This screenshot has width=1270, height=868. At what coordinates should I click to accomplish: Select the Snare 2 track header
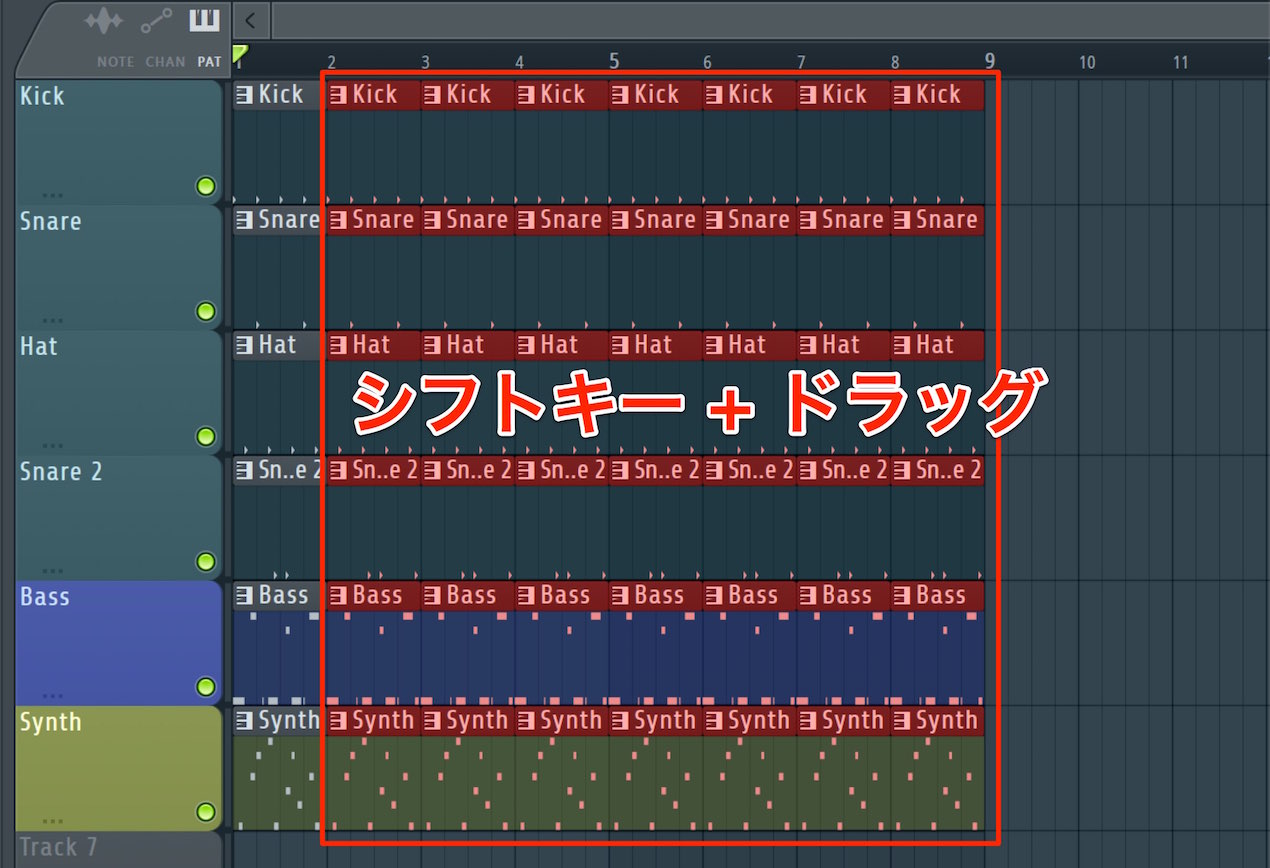pos(119,517)
